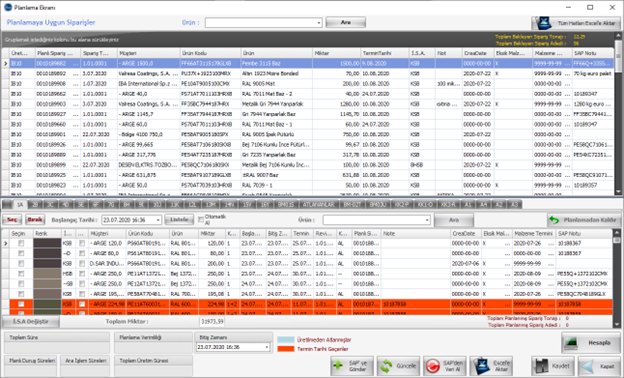Click the TerminTarihi column header in top grid
Image resolution: width=624 pixels, height=378 pixels.
385,53
